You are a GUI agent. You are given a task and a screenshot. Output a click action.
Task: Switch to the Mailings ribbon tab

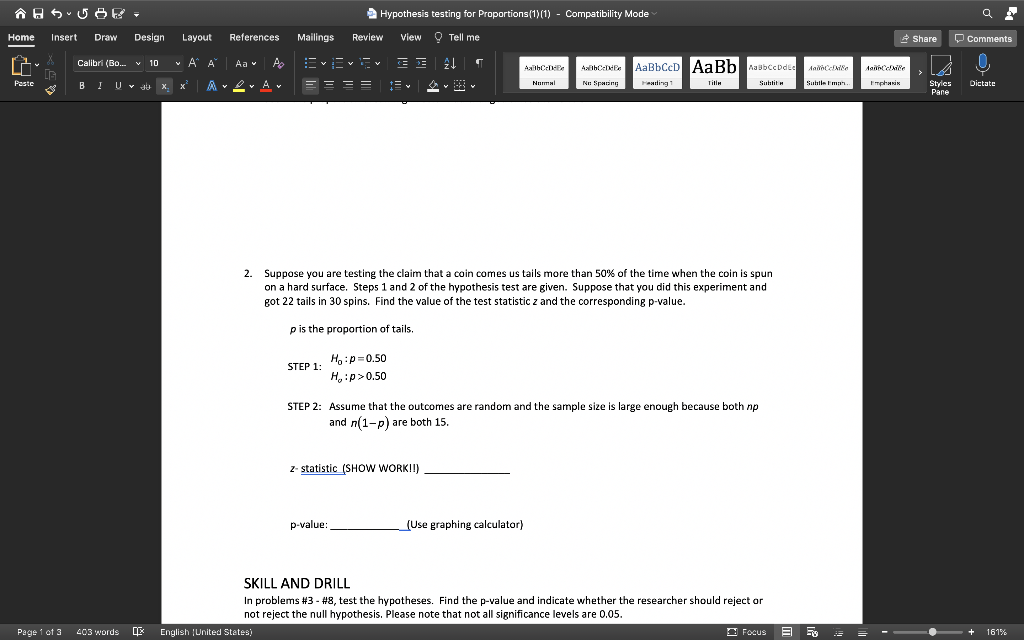pos(315,37)
